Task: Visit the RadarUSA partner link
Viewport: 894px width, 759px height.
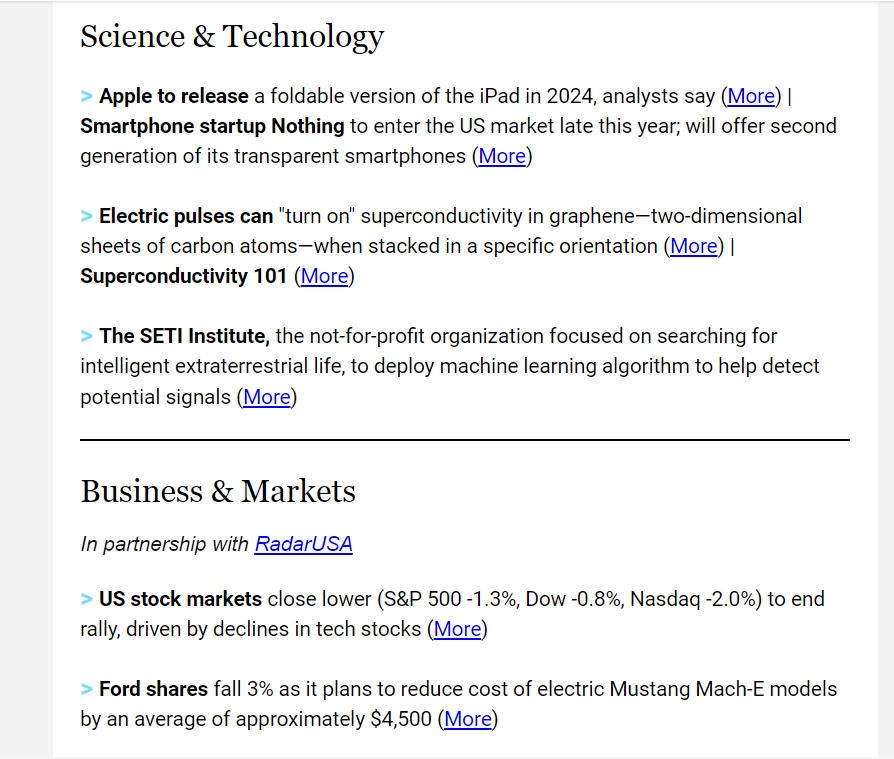Action: tap(303, 544)
